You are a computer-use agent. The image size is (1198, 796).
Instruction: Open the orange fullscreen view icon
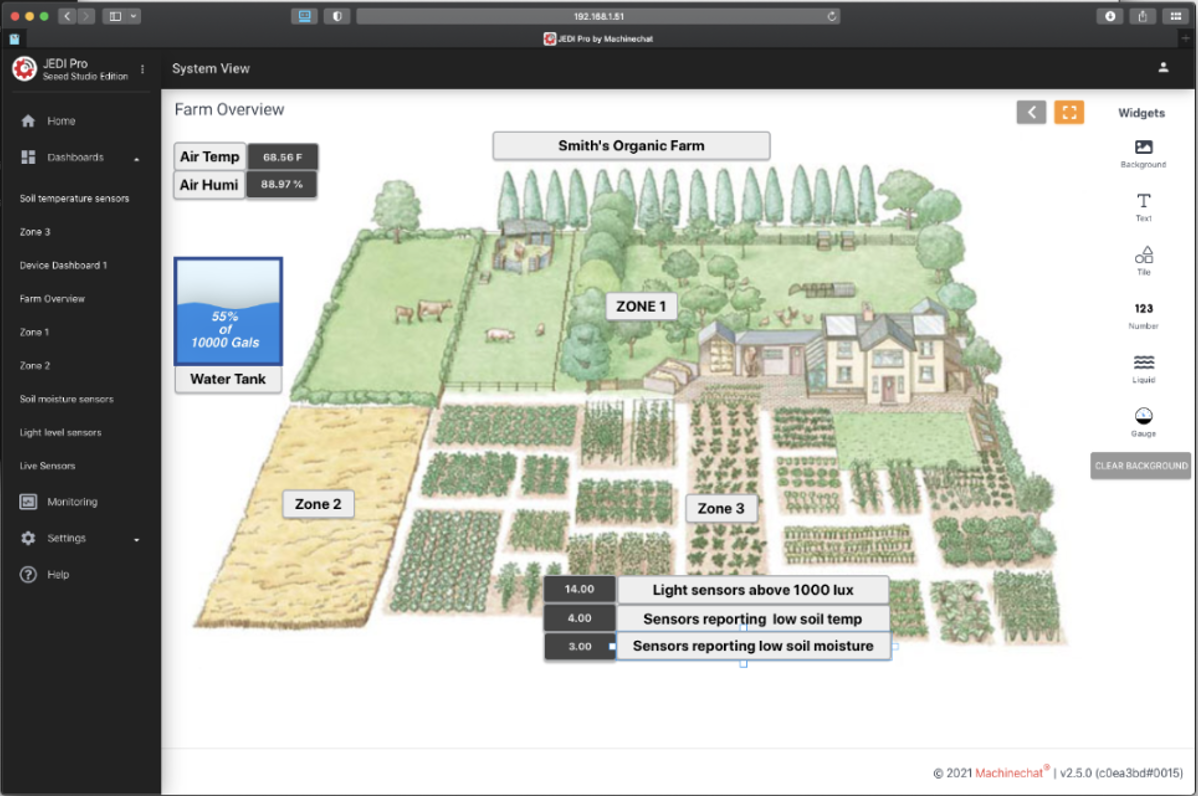click(1068, 112)
